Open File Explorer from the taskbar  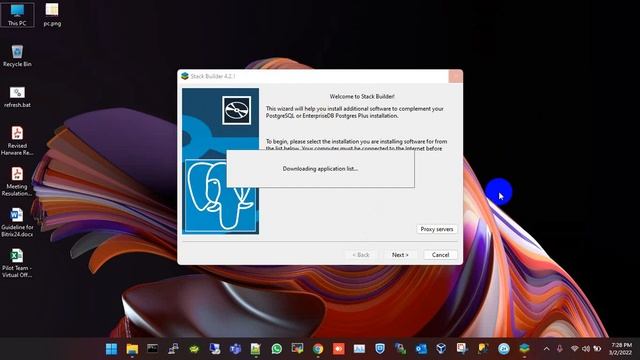[132, 349]
